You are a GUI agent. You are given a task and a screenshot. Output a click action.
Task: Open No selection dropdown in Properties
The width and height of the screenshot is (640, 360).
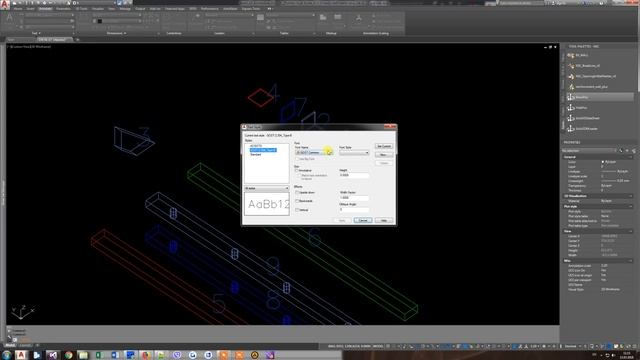coord(589,151)
